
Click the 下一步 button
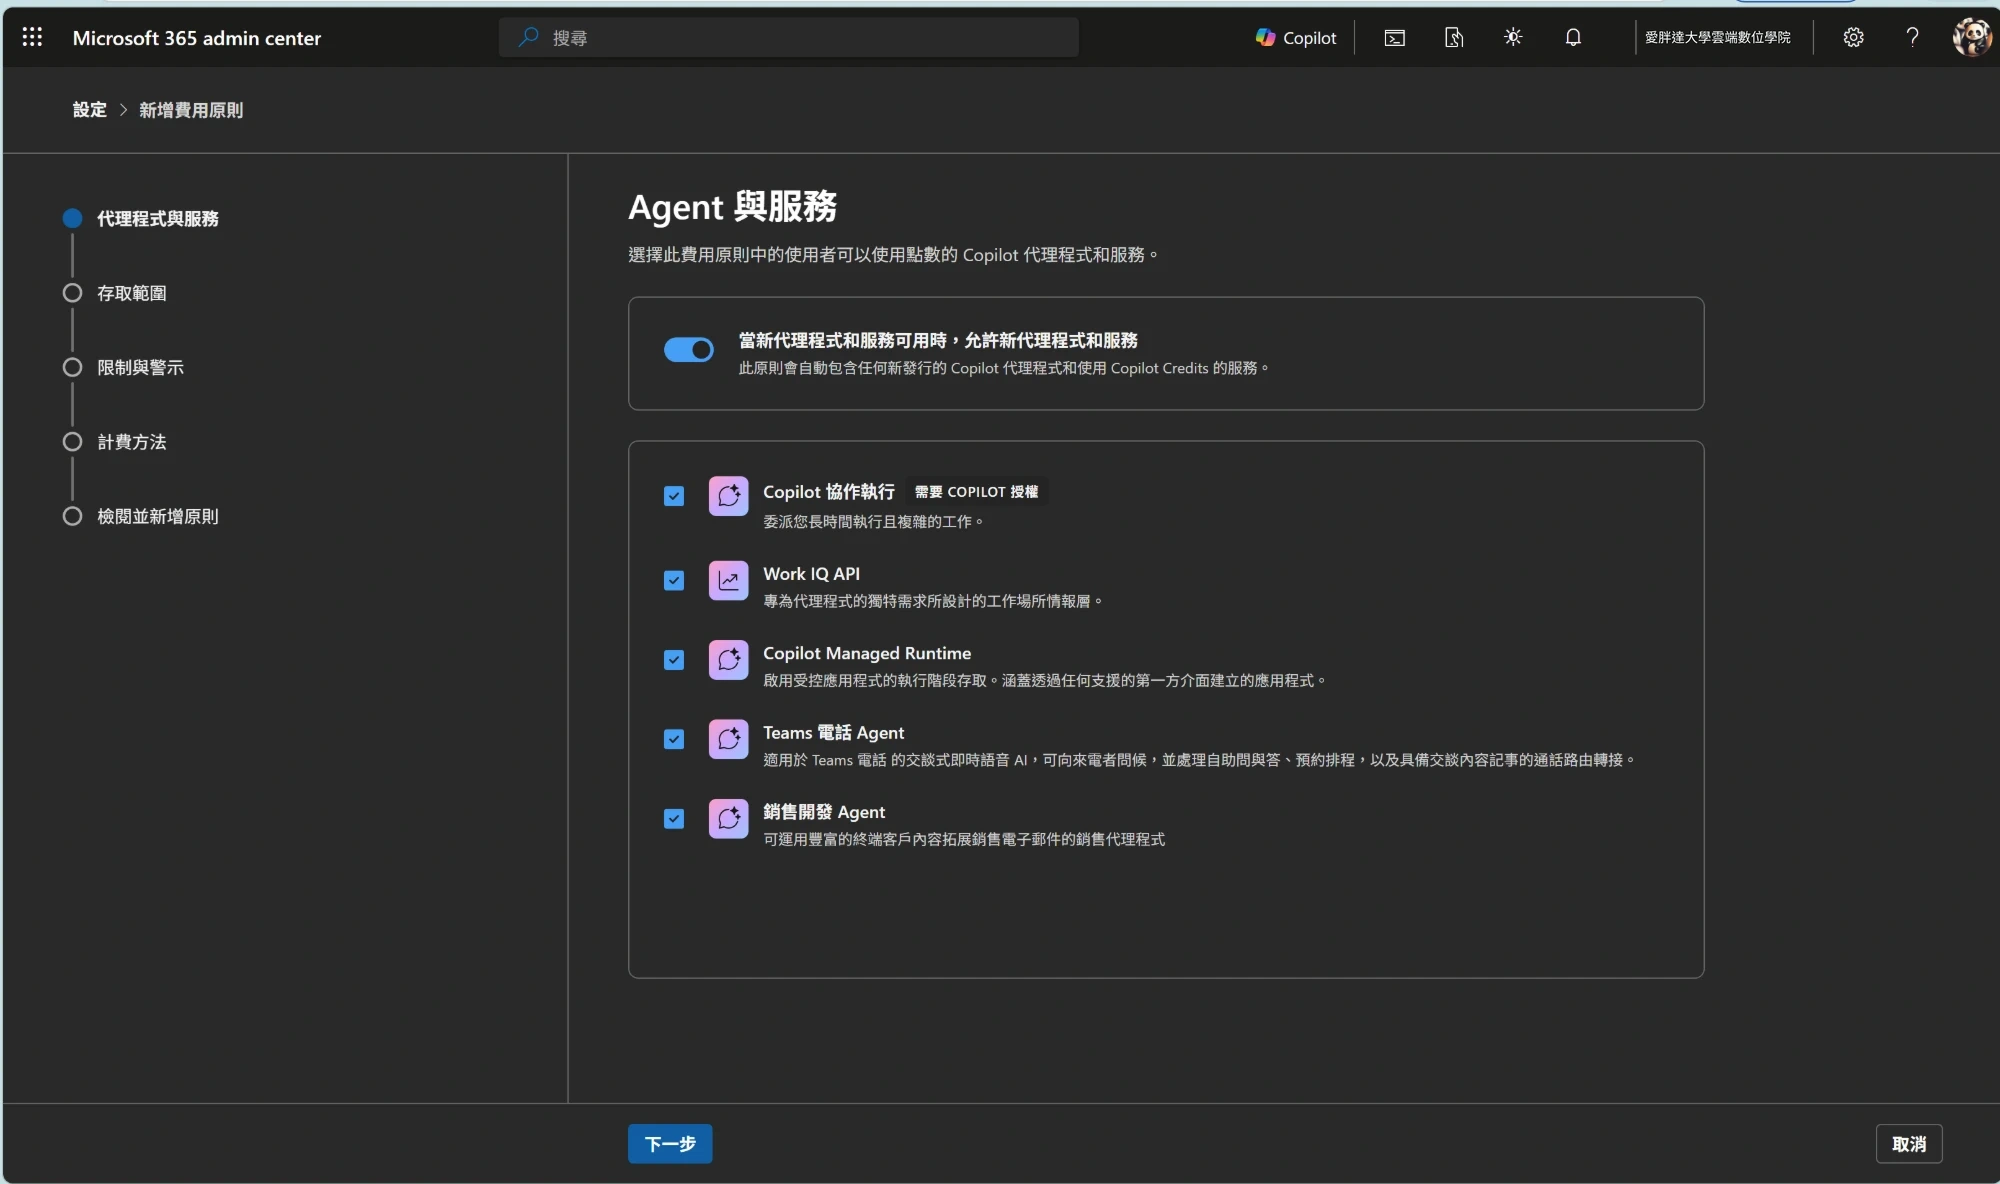[670, 1143]
